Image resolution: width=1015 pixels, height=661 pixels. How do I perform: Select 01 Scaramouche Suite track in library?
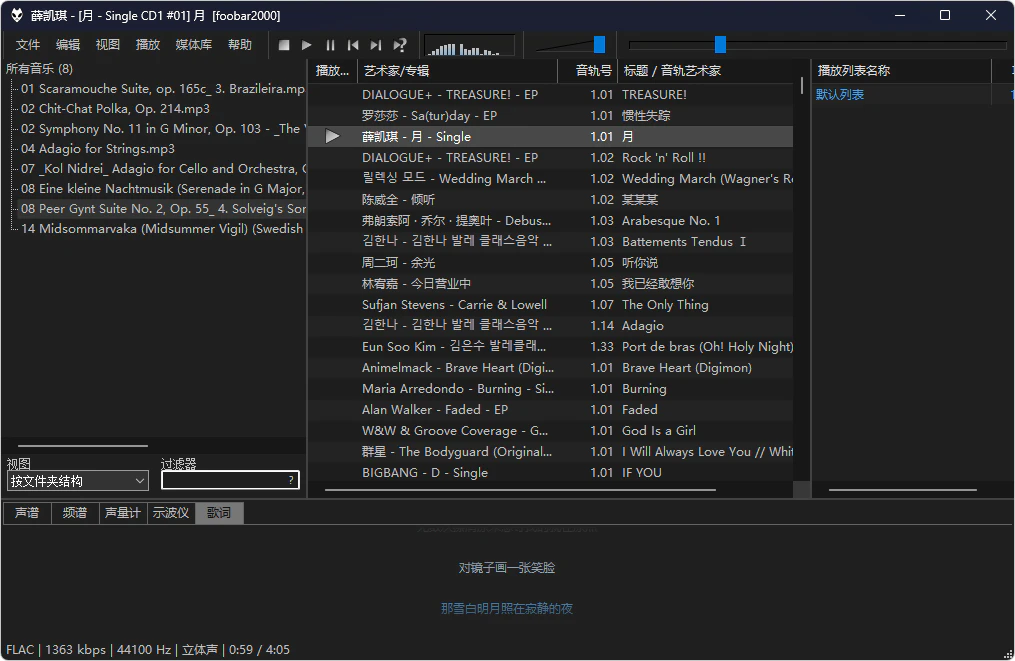point(162,89)
